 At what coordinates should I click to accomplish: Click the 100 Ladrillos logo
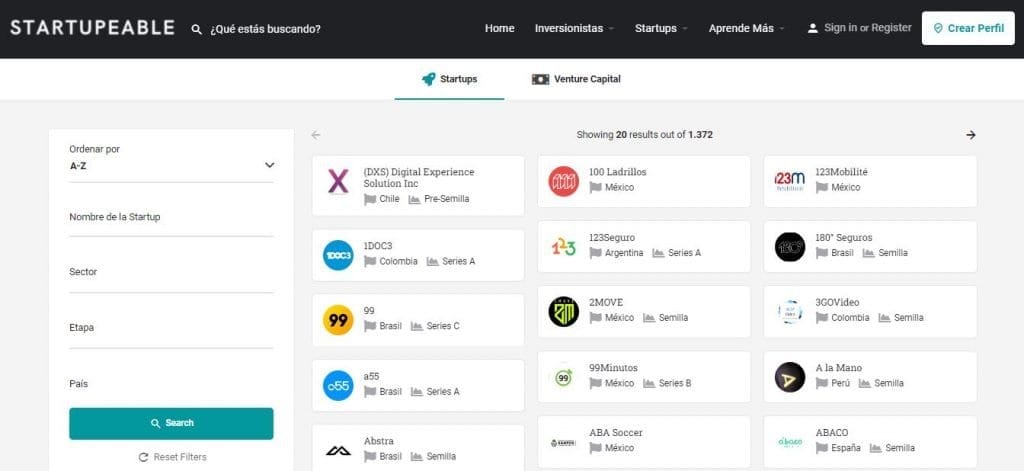tap(563, 181)
